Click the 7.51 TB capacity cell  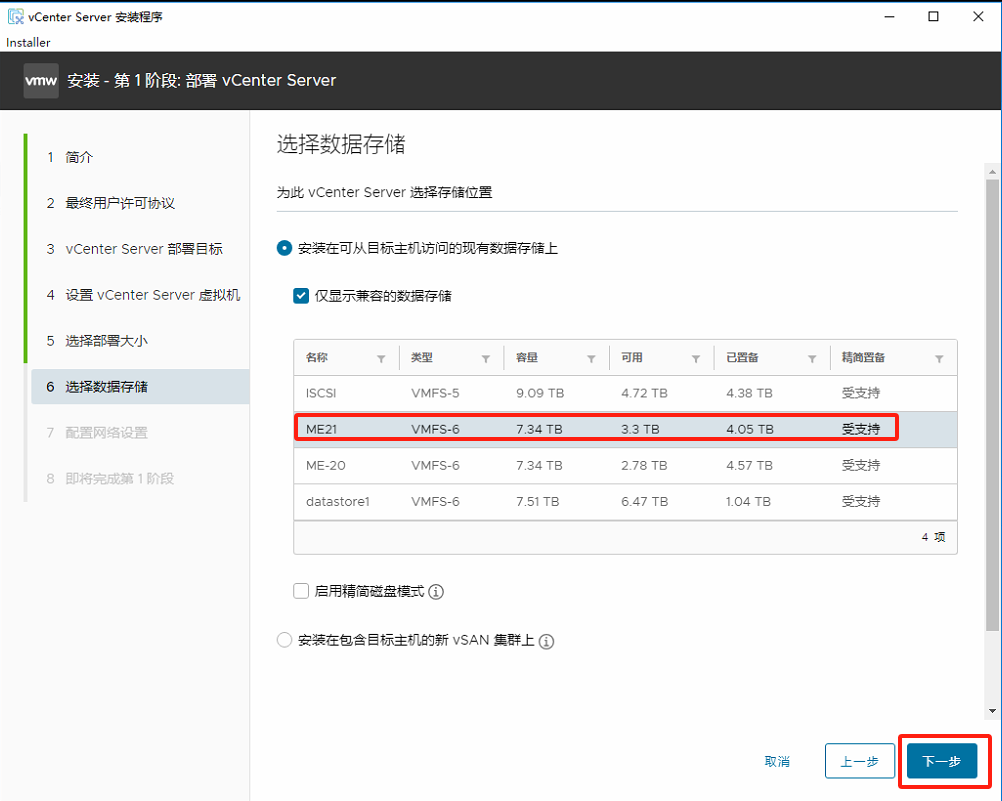(537, 502)
